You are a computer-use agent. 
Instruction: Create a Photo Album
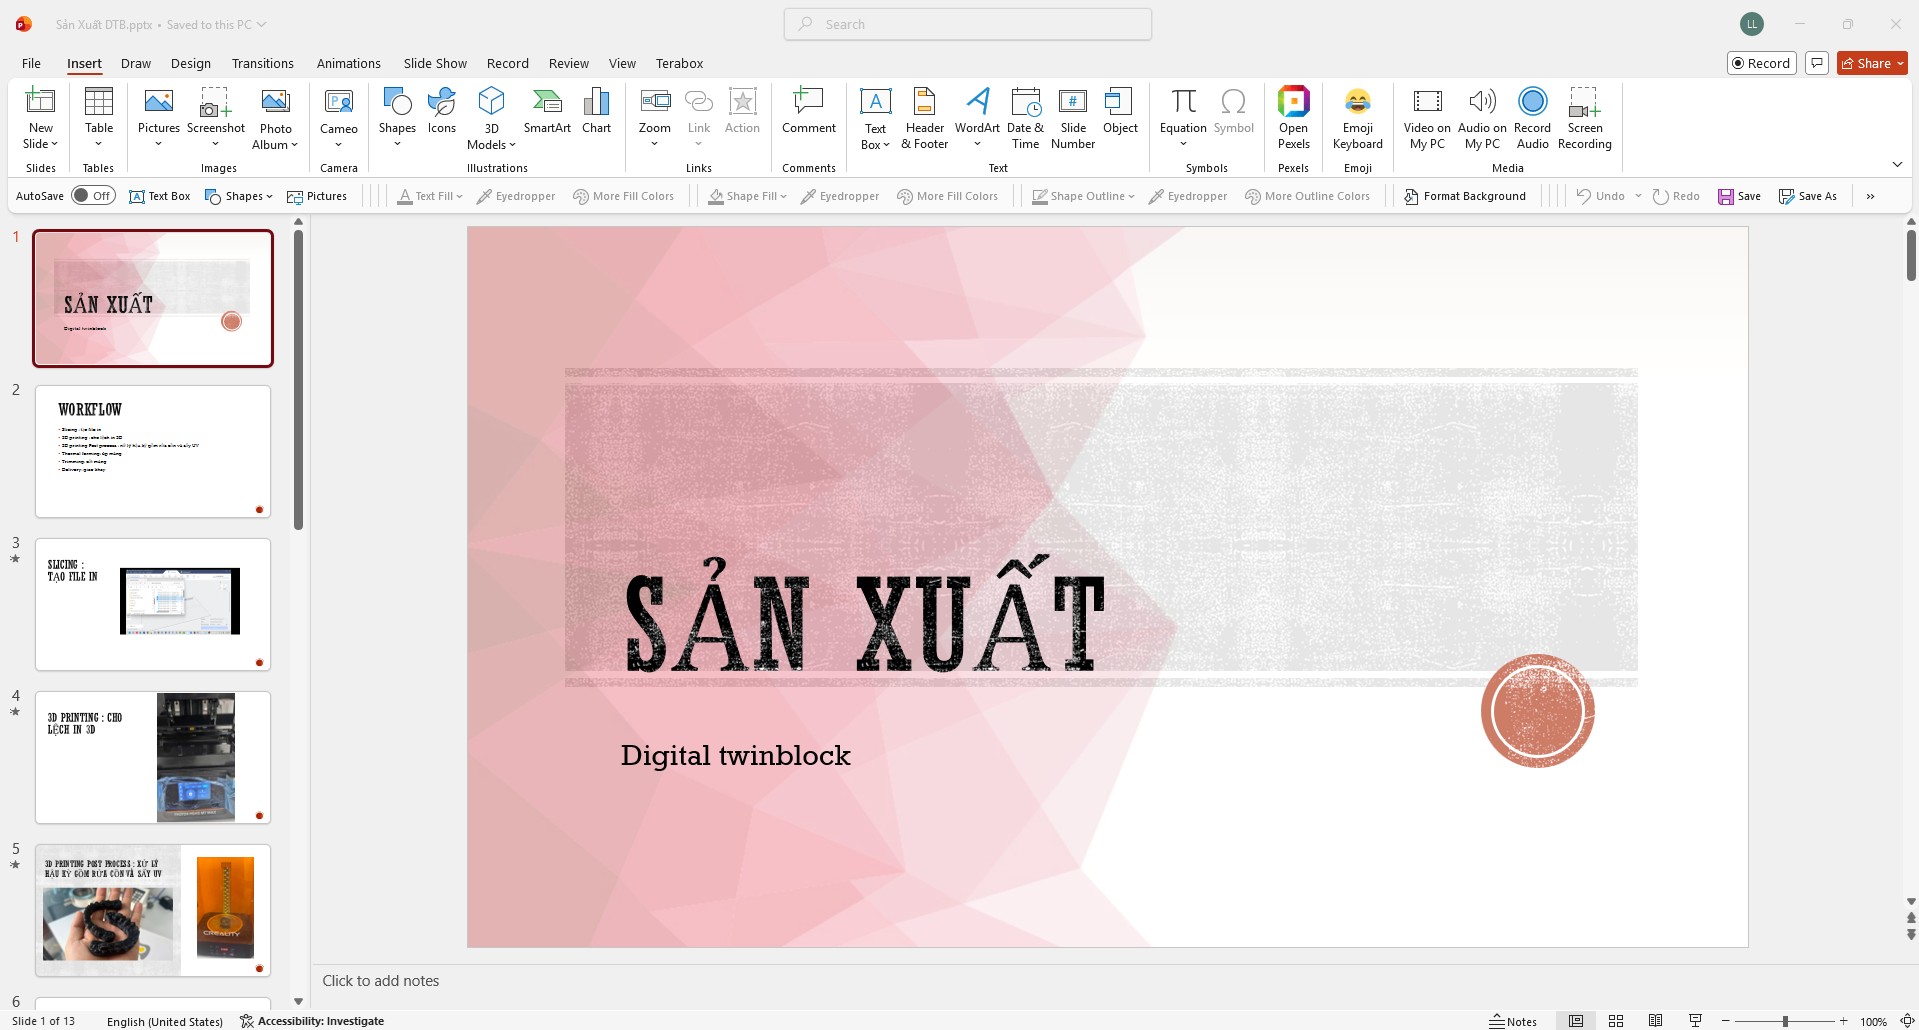275,118
